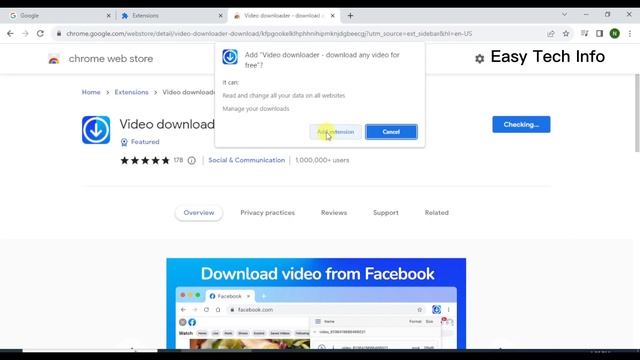Click the lock icon in address bar
Viewport: 640px width, 360px height.
(59, 33)
